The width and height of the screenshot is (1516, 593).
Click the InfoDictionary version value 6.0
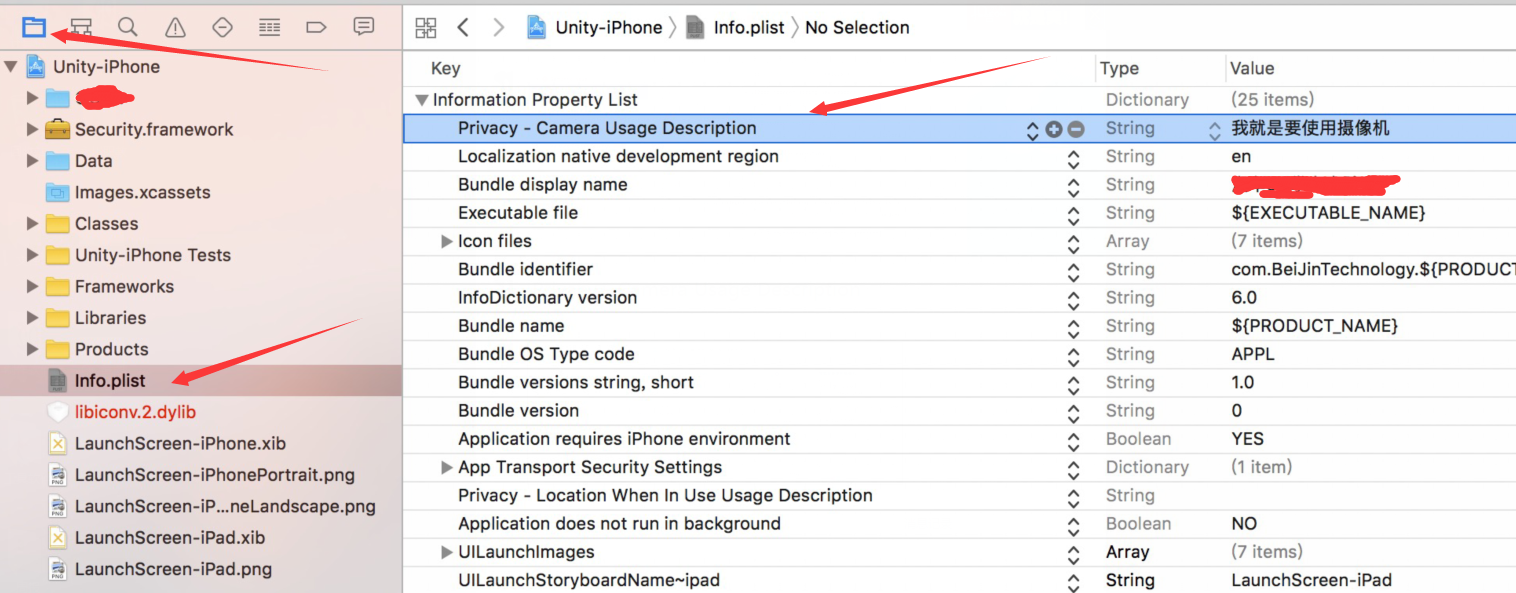(1244, 298)
